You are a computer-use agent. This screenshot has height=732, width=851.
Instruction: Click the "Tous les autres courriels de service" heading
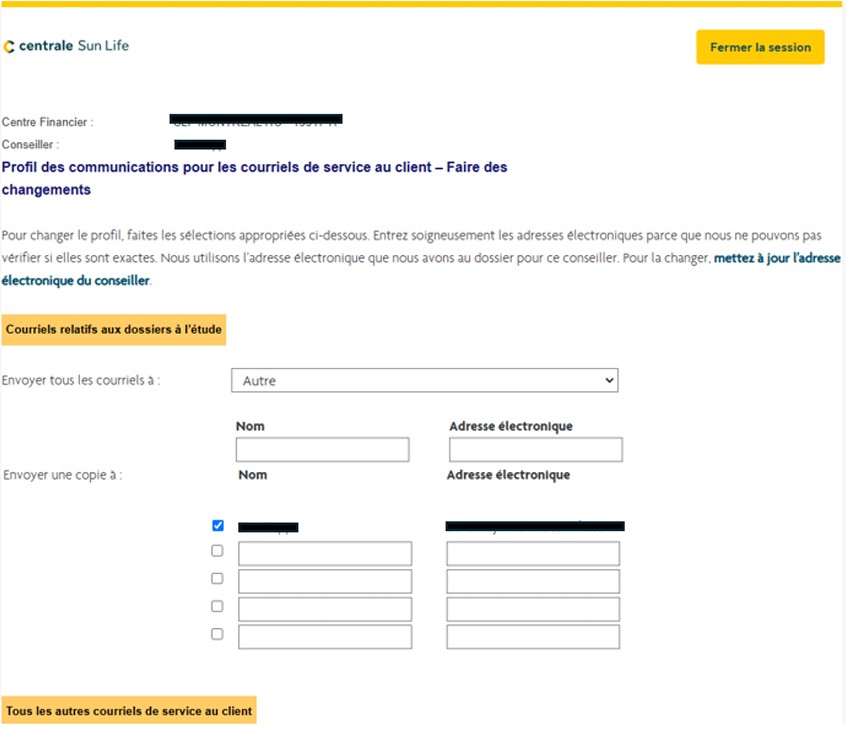click(x=128, y=711)
